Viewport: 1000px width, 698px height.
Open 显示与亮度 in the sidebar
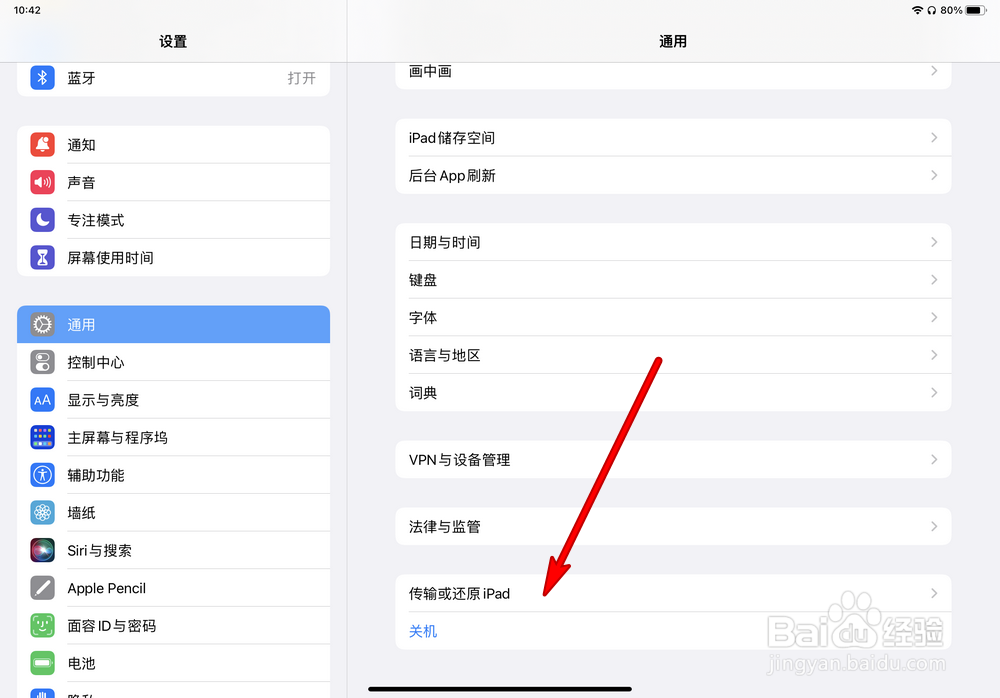coord(173,400)
